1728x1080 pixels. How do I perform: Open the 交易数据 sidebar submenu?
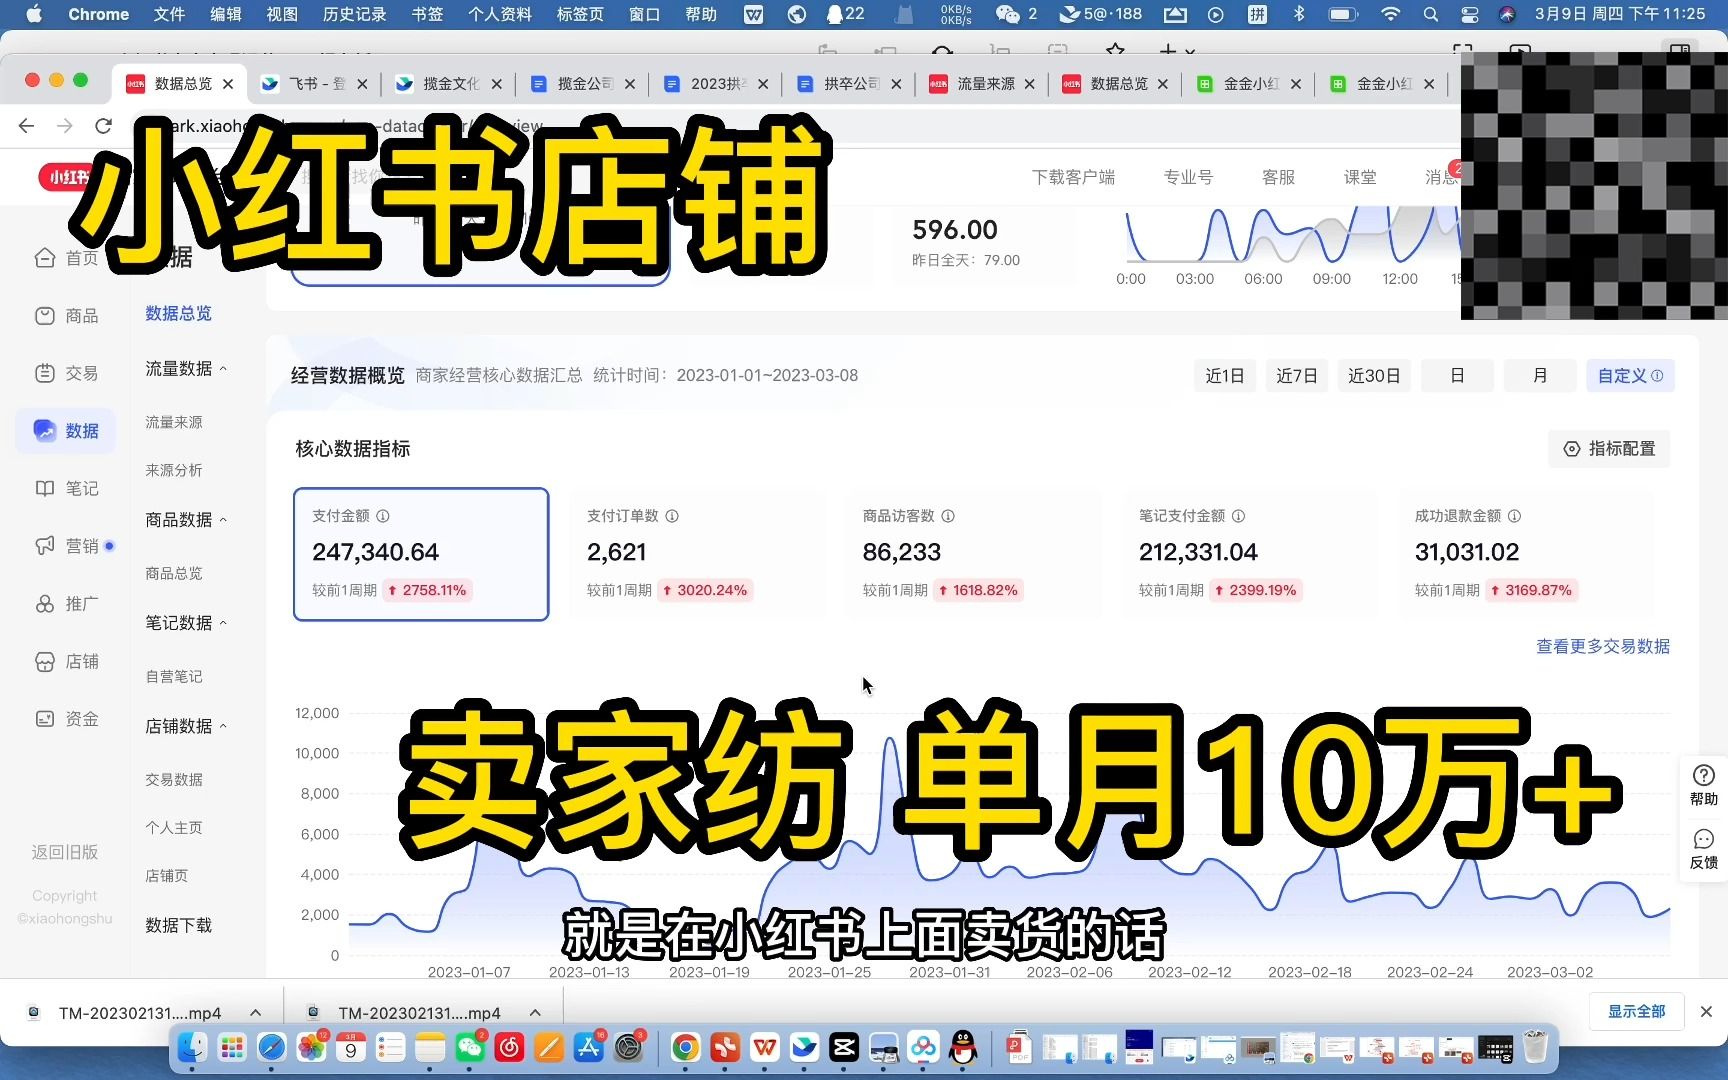coord(174,780)
